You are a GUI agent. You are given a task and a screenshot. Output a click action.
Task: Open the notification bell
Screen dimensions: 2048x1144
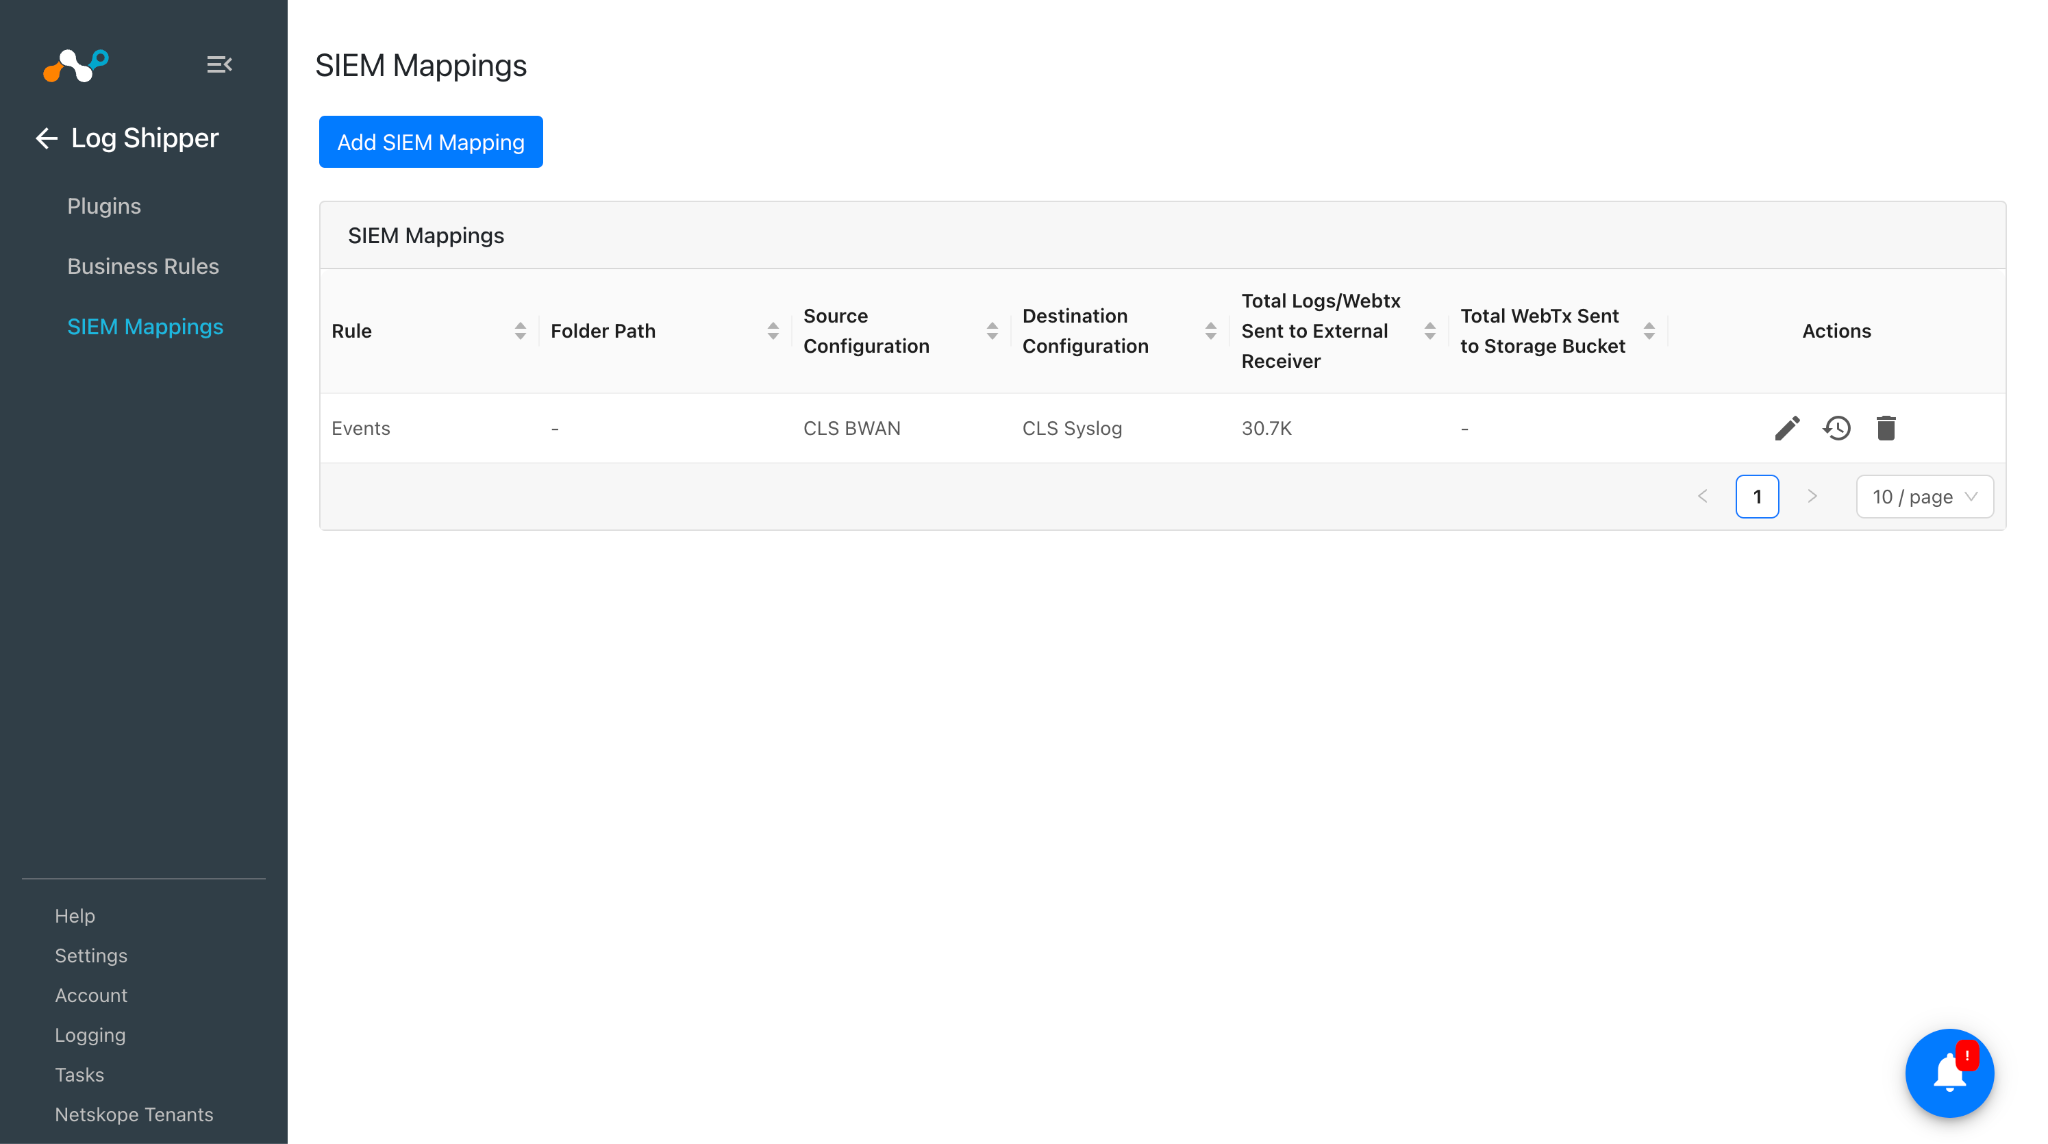(1950, 1073)
